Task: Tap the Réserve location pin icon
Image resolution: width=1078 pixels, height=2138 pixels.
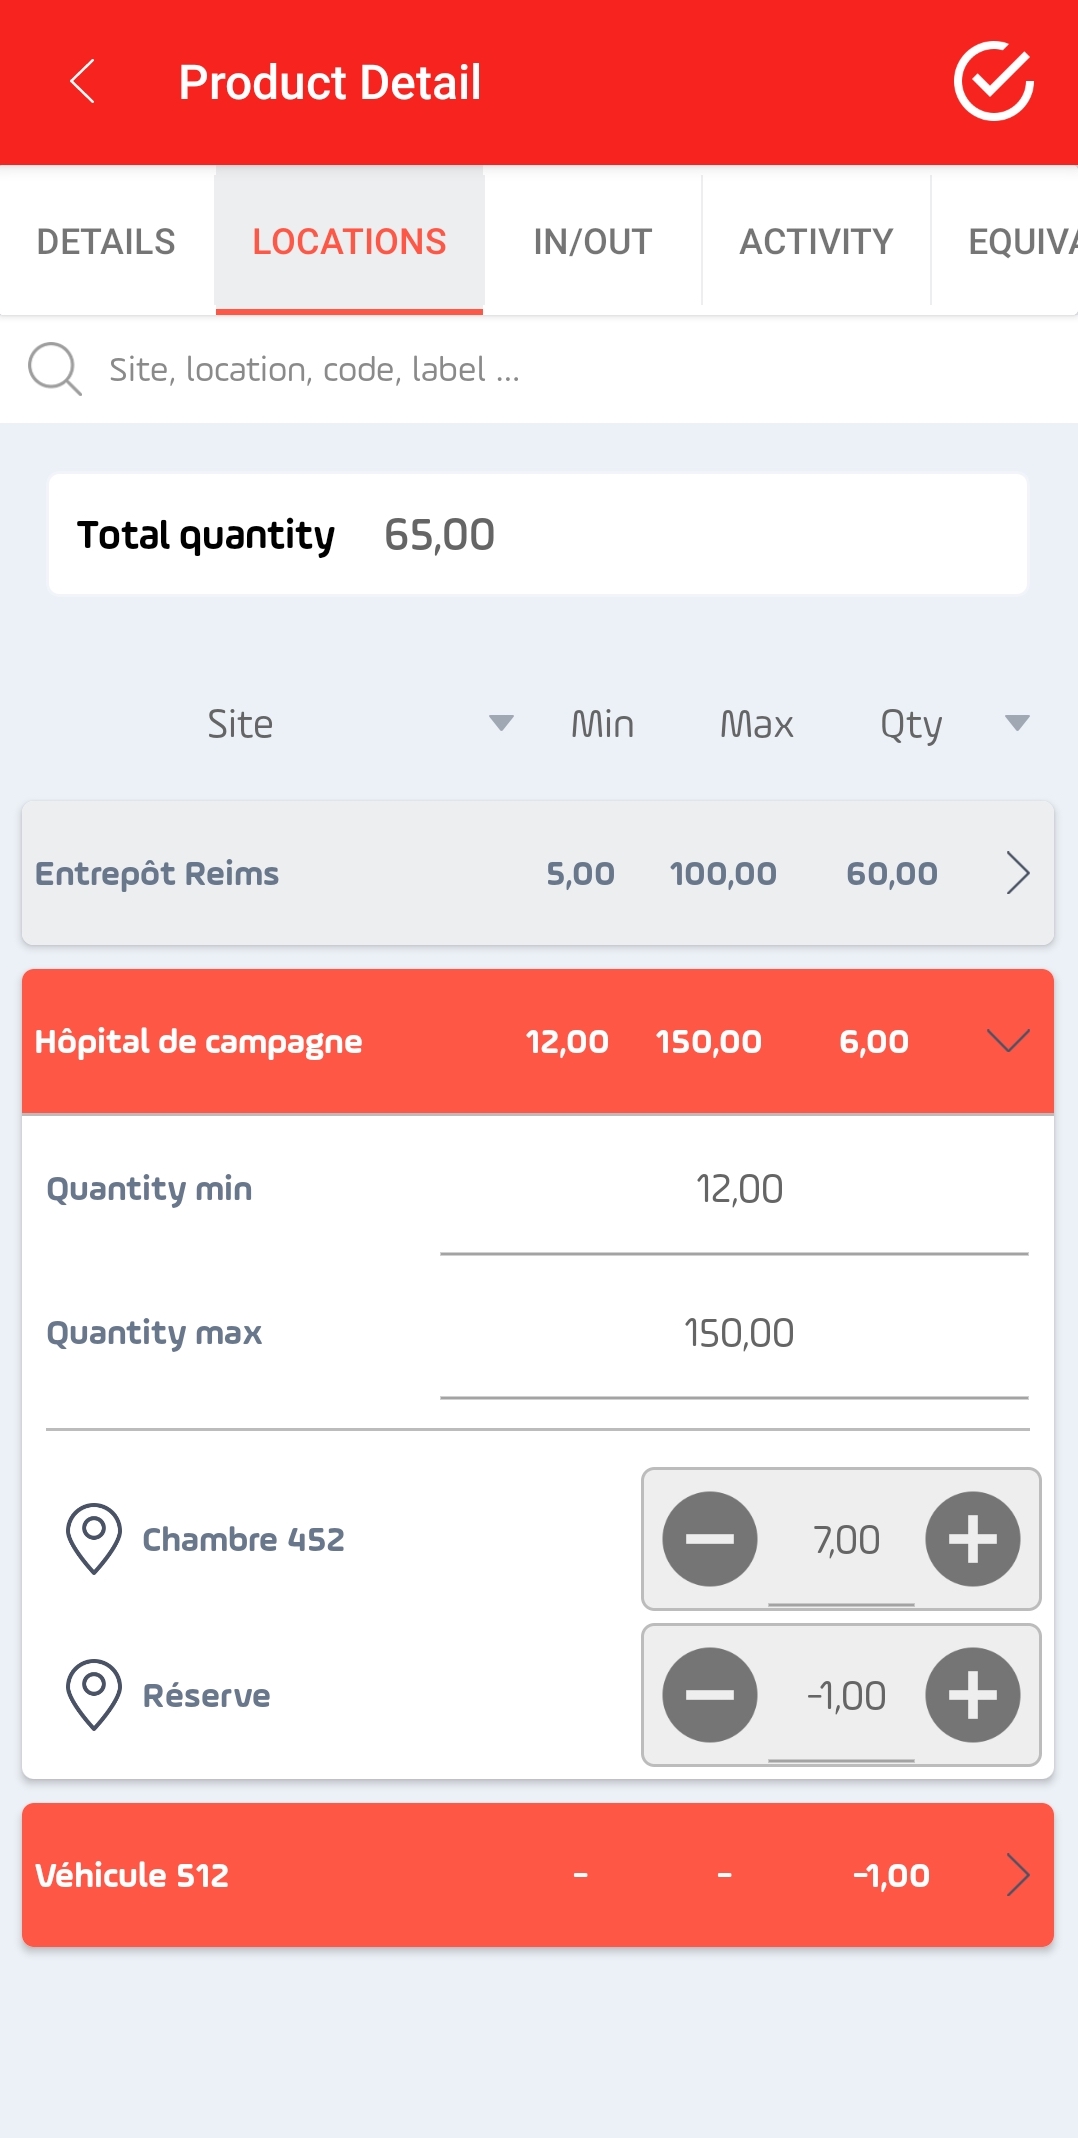Action: [94, 1695]
